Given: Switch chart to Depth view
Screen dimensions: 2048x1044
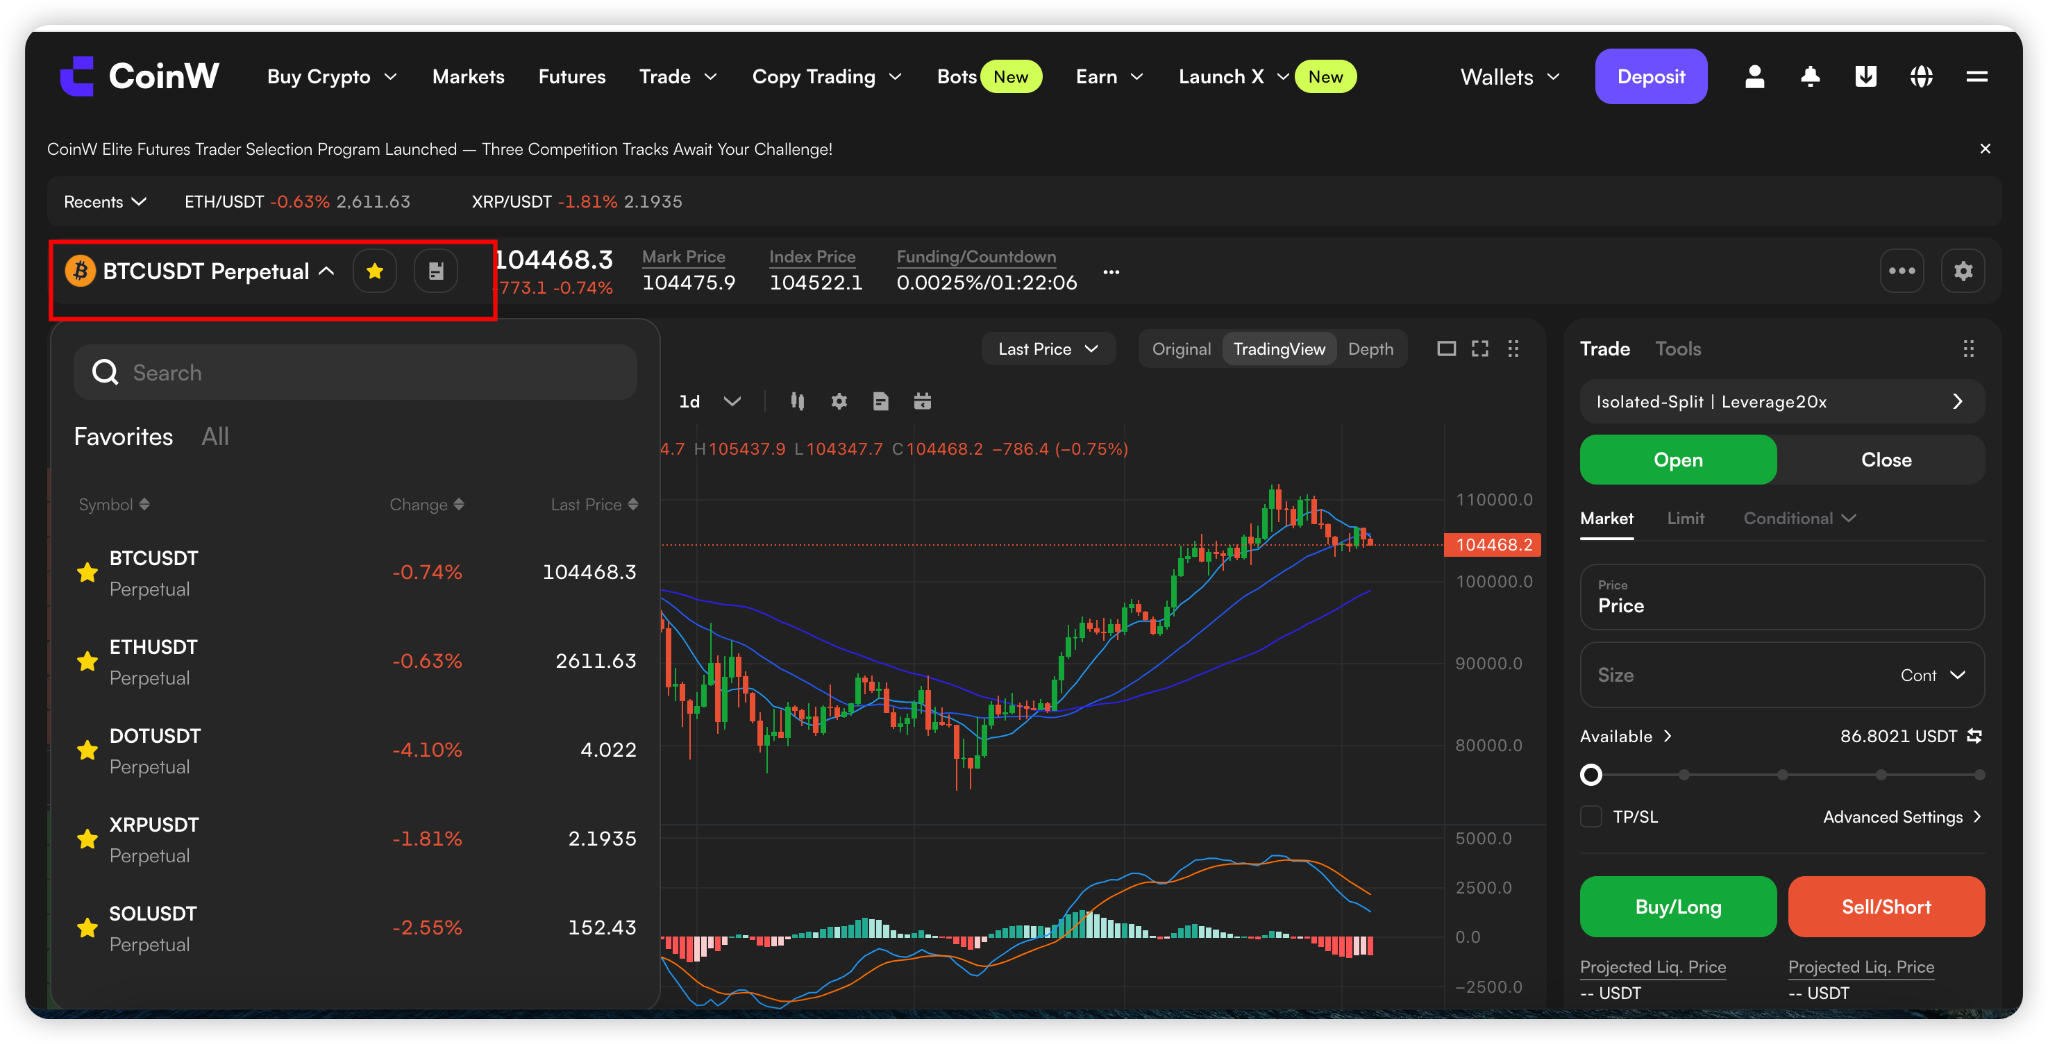Looking at the screenshot, I should click(x=1370, y=349).
